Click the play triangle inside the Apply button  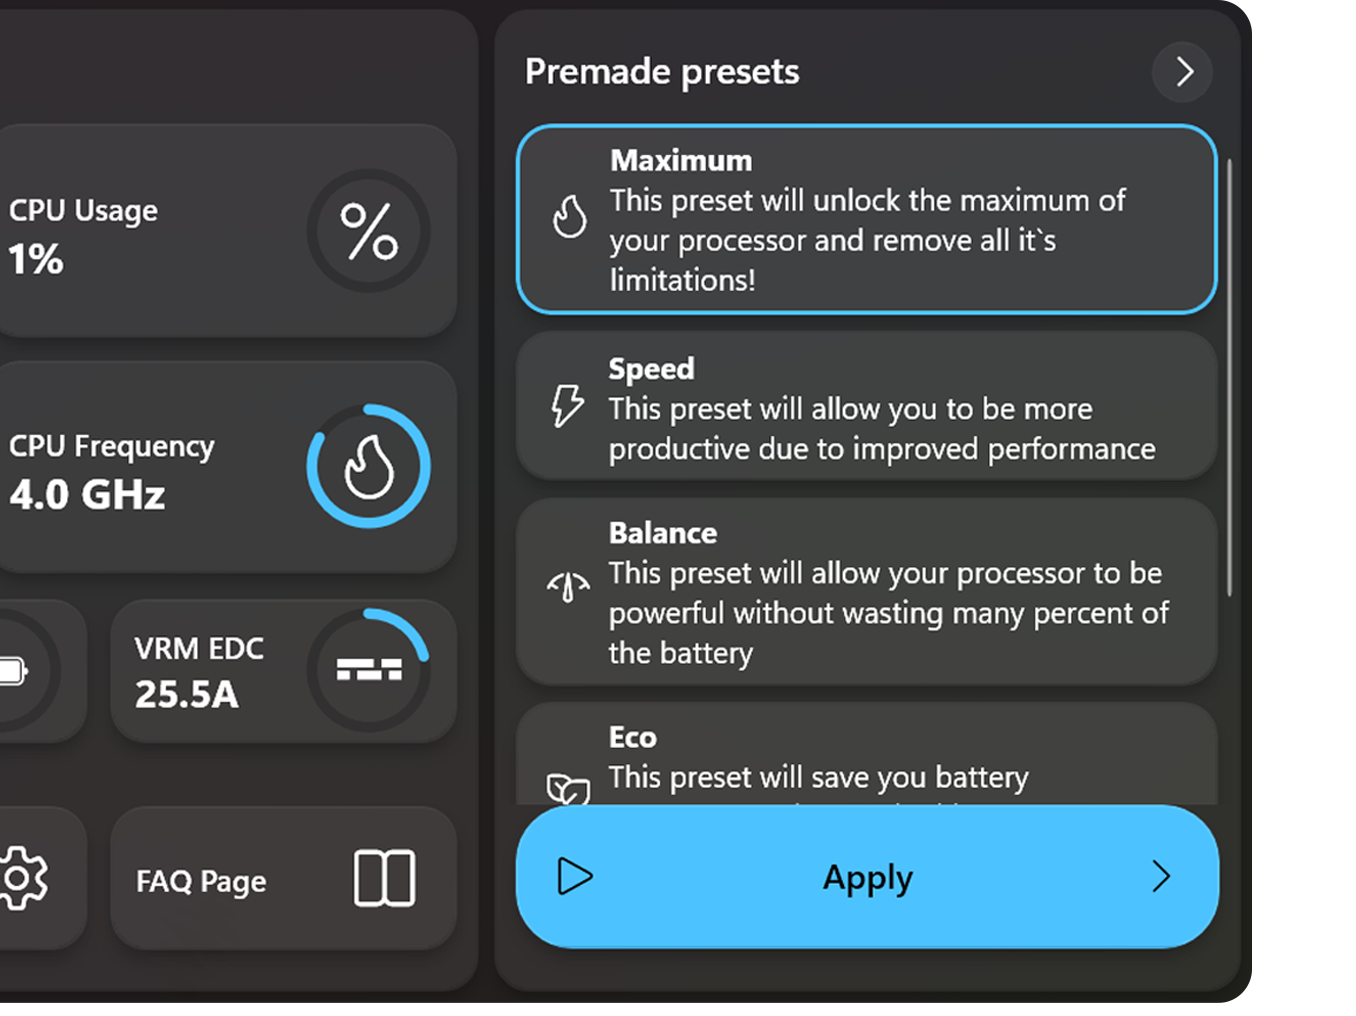click(x=575, y=876)
